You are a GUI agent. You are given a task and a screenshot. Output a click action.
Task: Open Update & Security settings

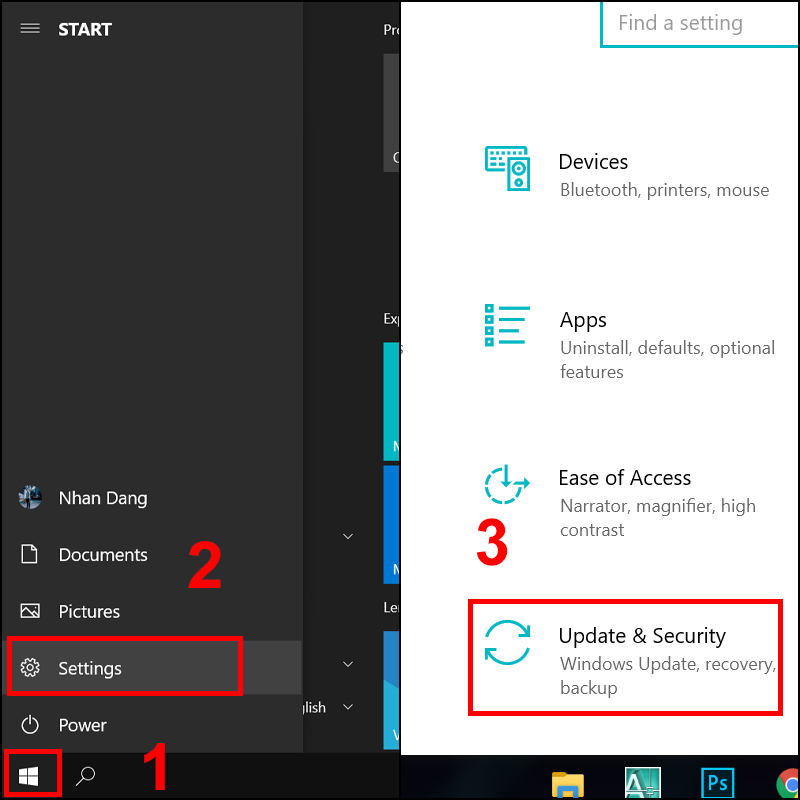[x=626, y=658]
